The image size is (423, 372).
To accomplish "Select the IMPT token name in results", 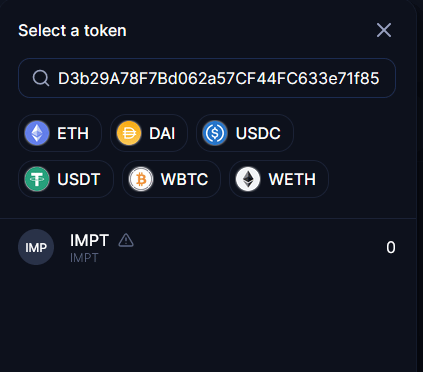I will coord(89,240).
